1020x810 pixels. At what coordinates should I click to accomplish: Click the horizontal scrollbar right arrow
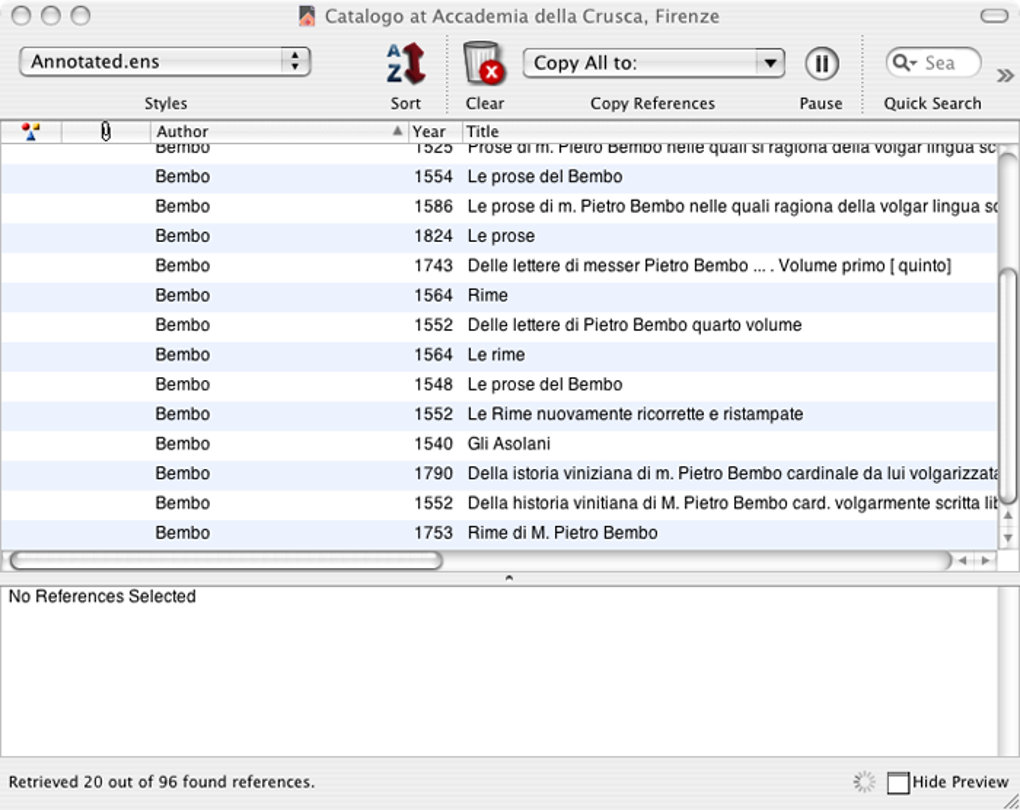(986, 561)
